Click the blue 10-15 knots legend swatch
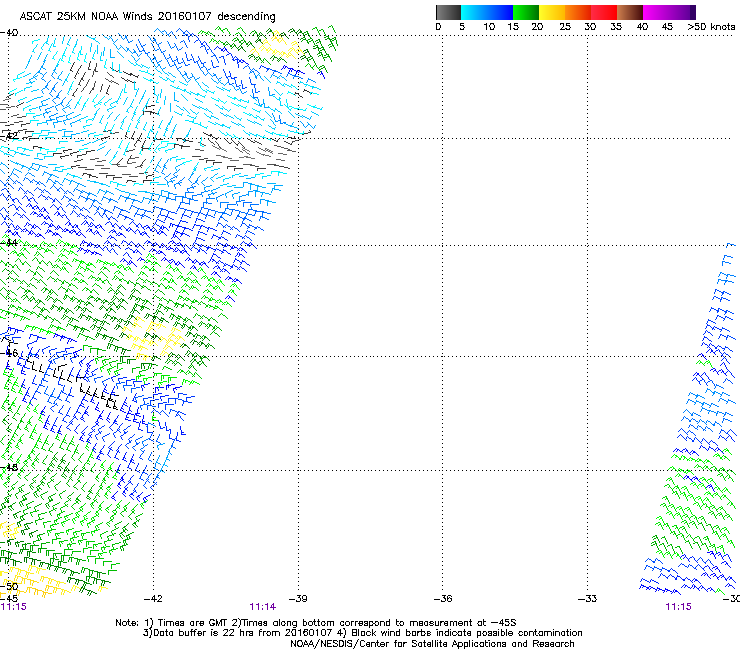The width and height of the screenshot is (740, 650). coord(500,12)
